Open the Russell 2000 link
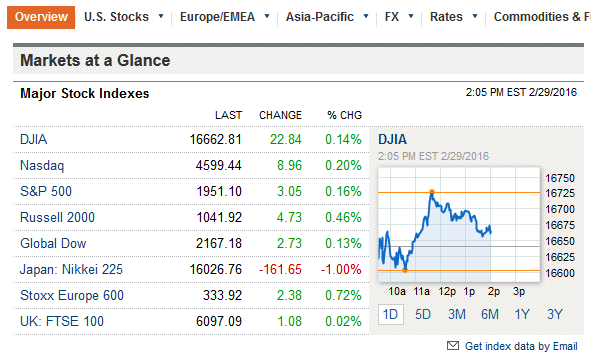The height and width of the screenshot is (360, 591). [x=57, y=218]
